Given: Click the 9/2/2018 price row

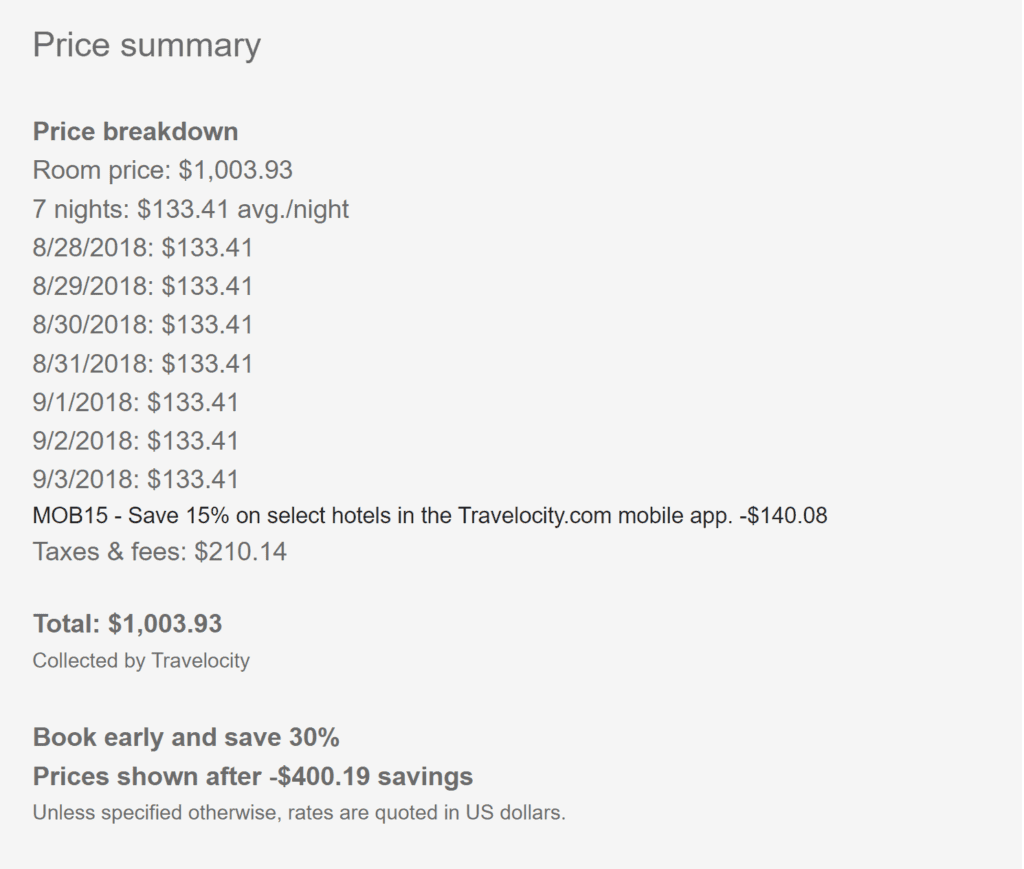Looking at the screenshot, I should [x=136, y=441].
